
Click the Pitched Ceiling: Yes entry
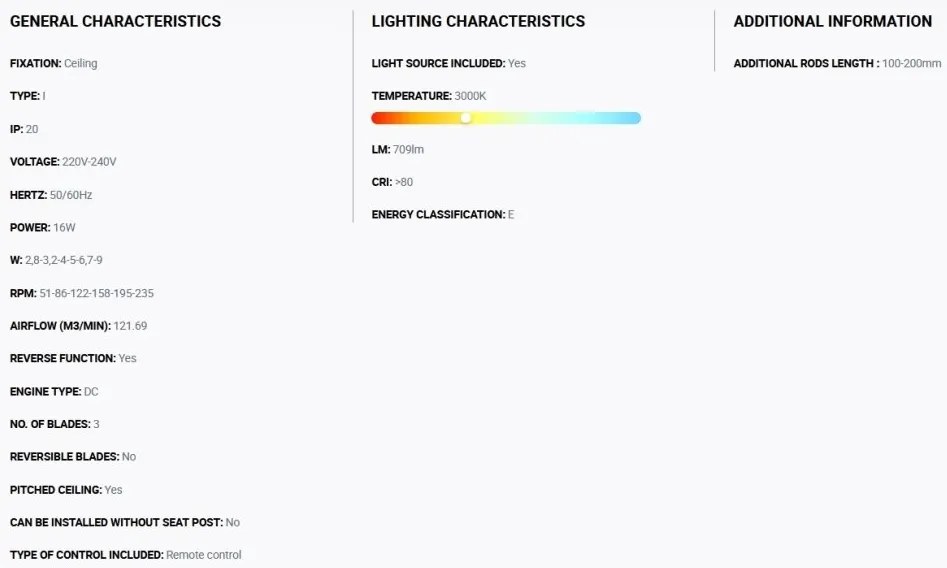tap(66, 490)
